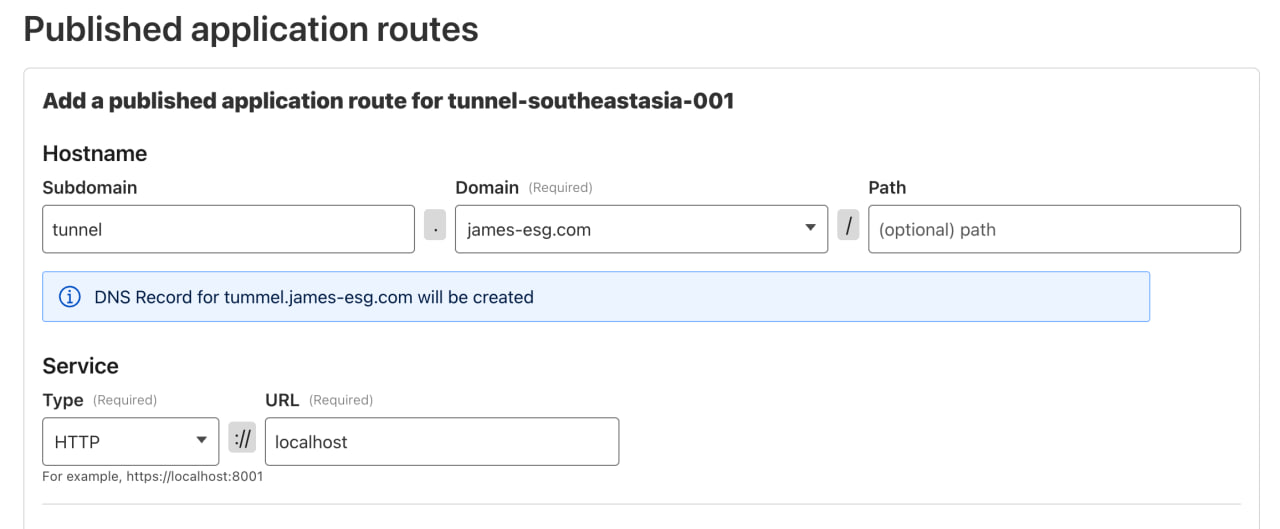This screenshot has width=1280, height=529.
Task: Click the URL (Required) label
Action: click(319, 400)
